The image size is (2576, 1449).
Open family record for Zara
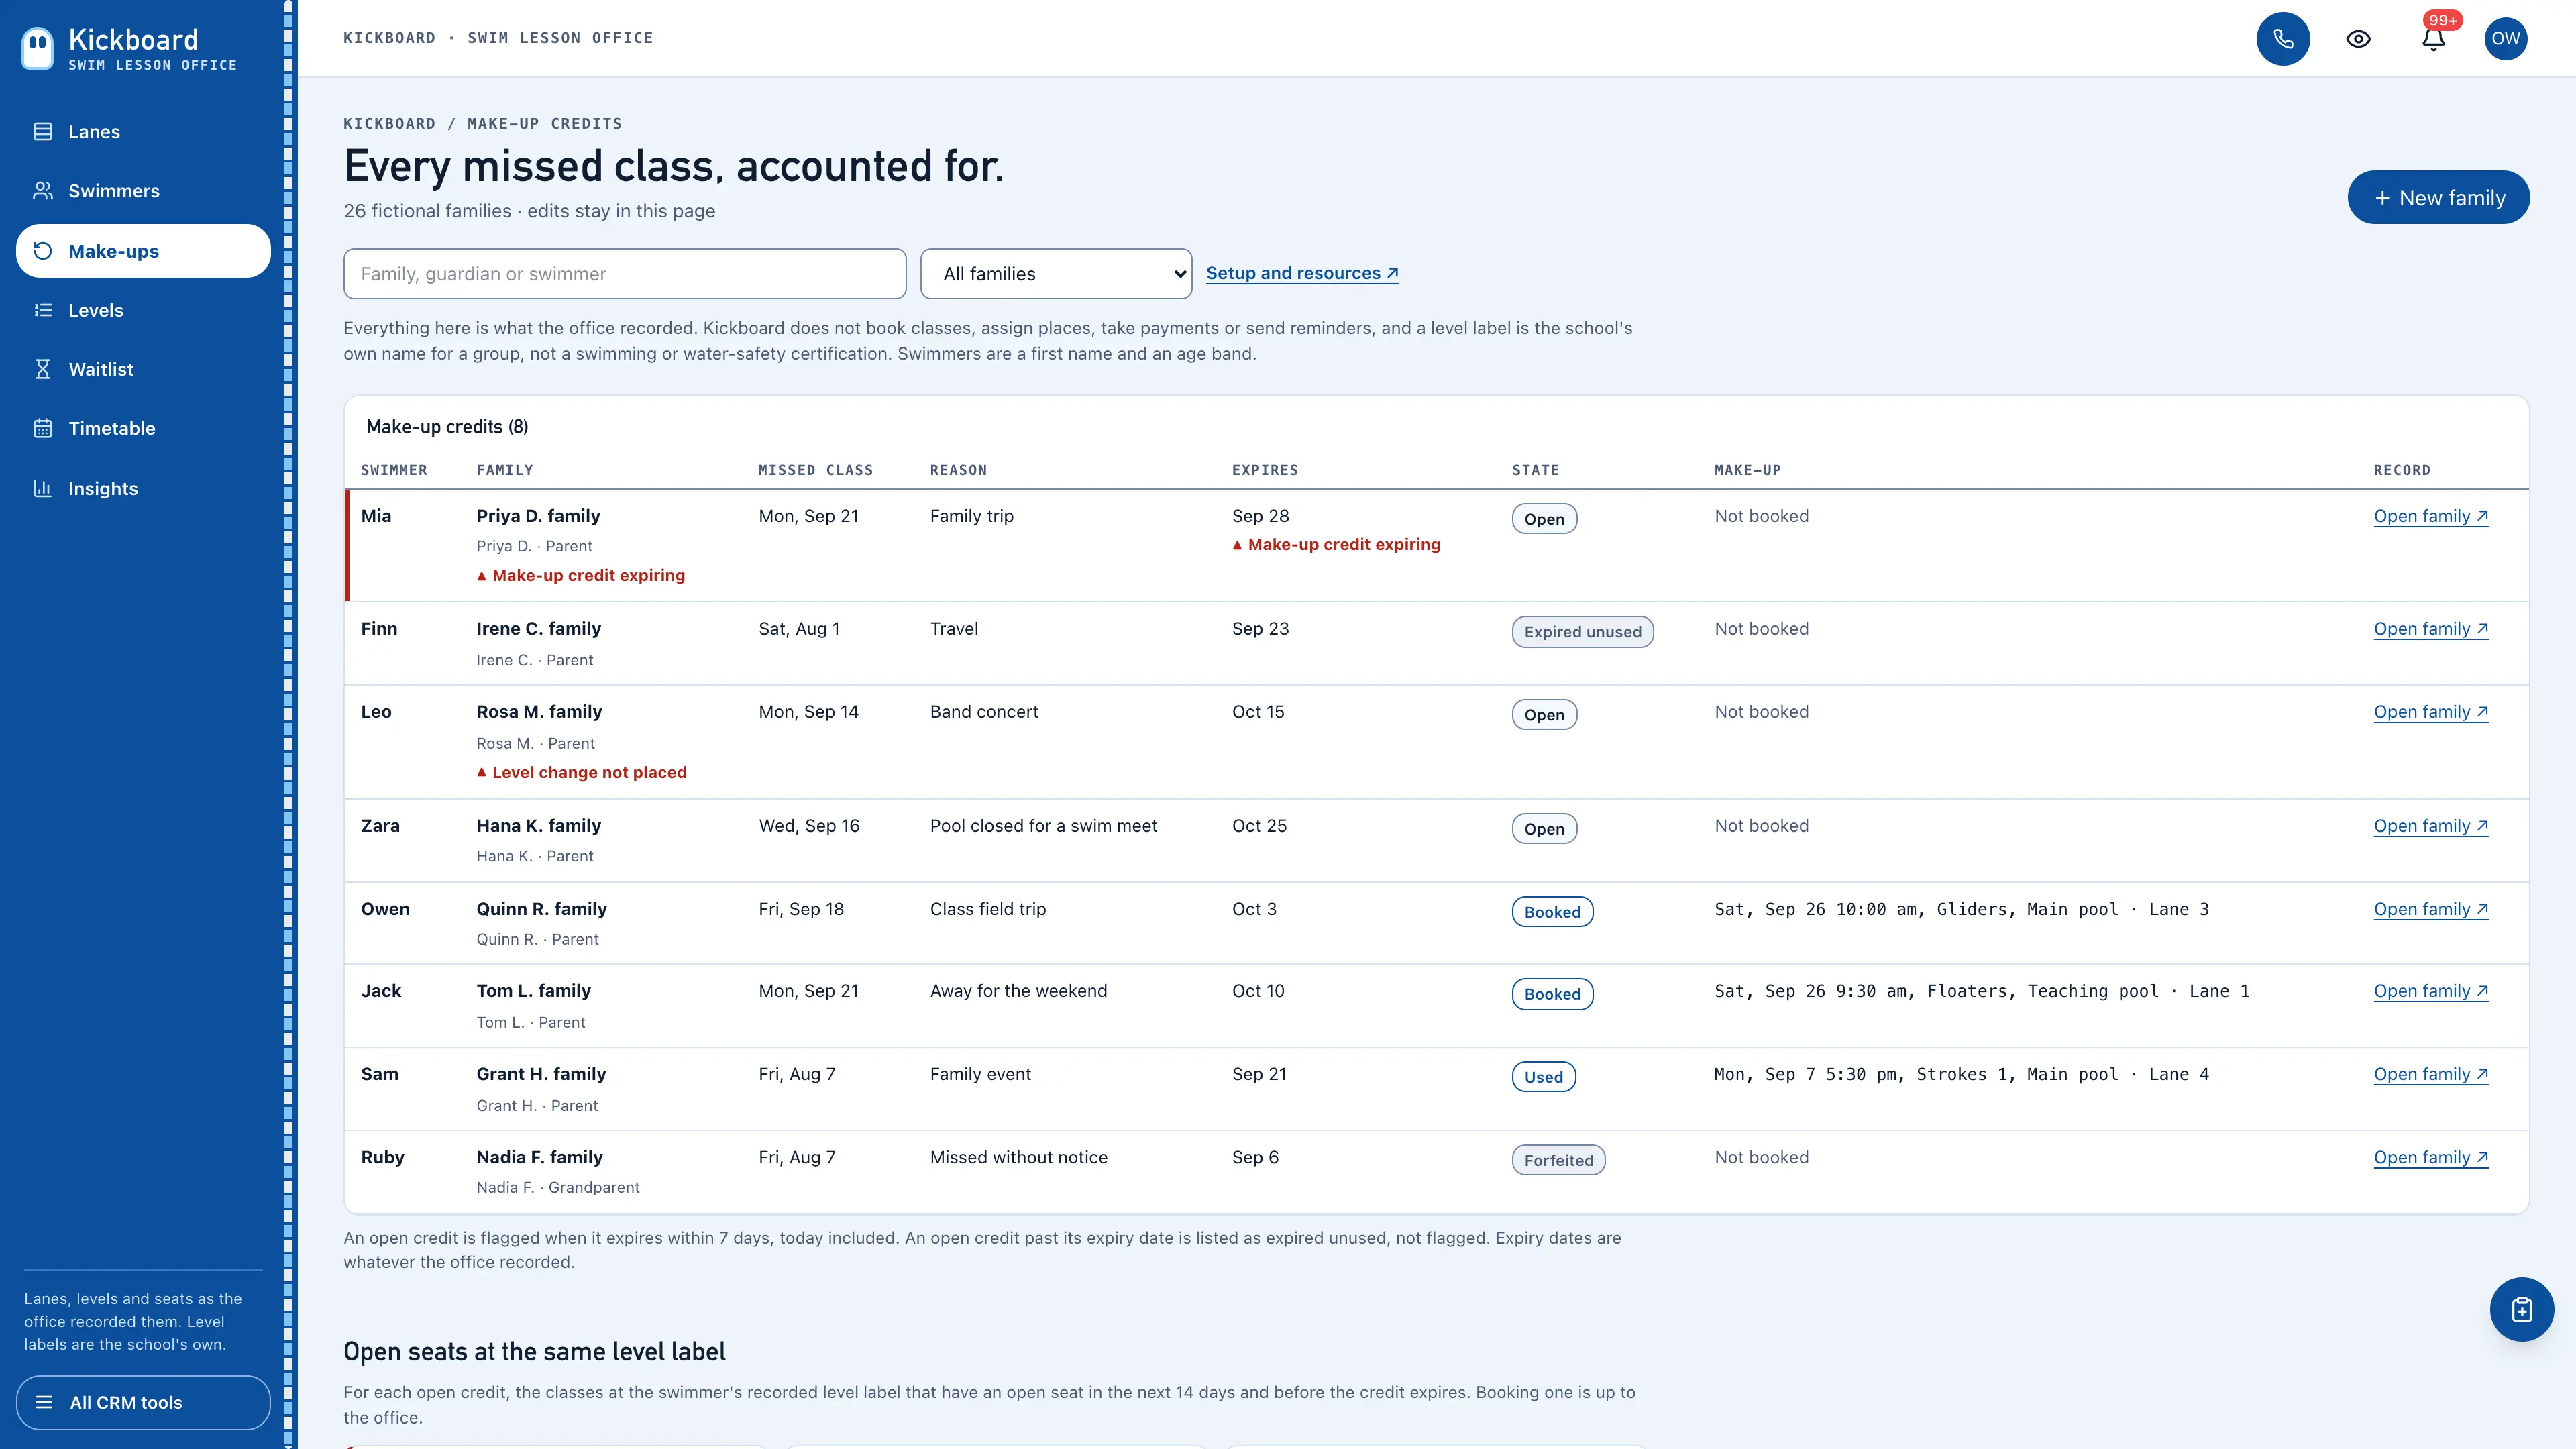coord(2431,826)
